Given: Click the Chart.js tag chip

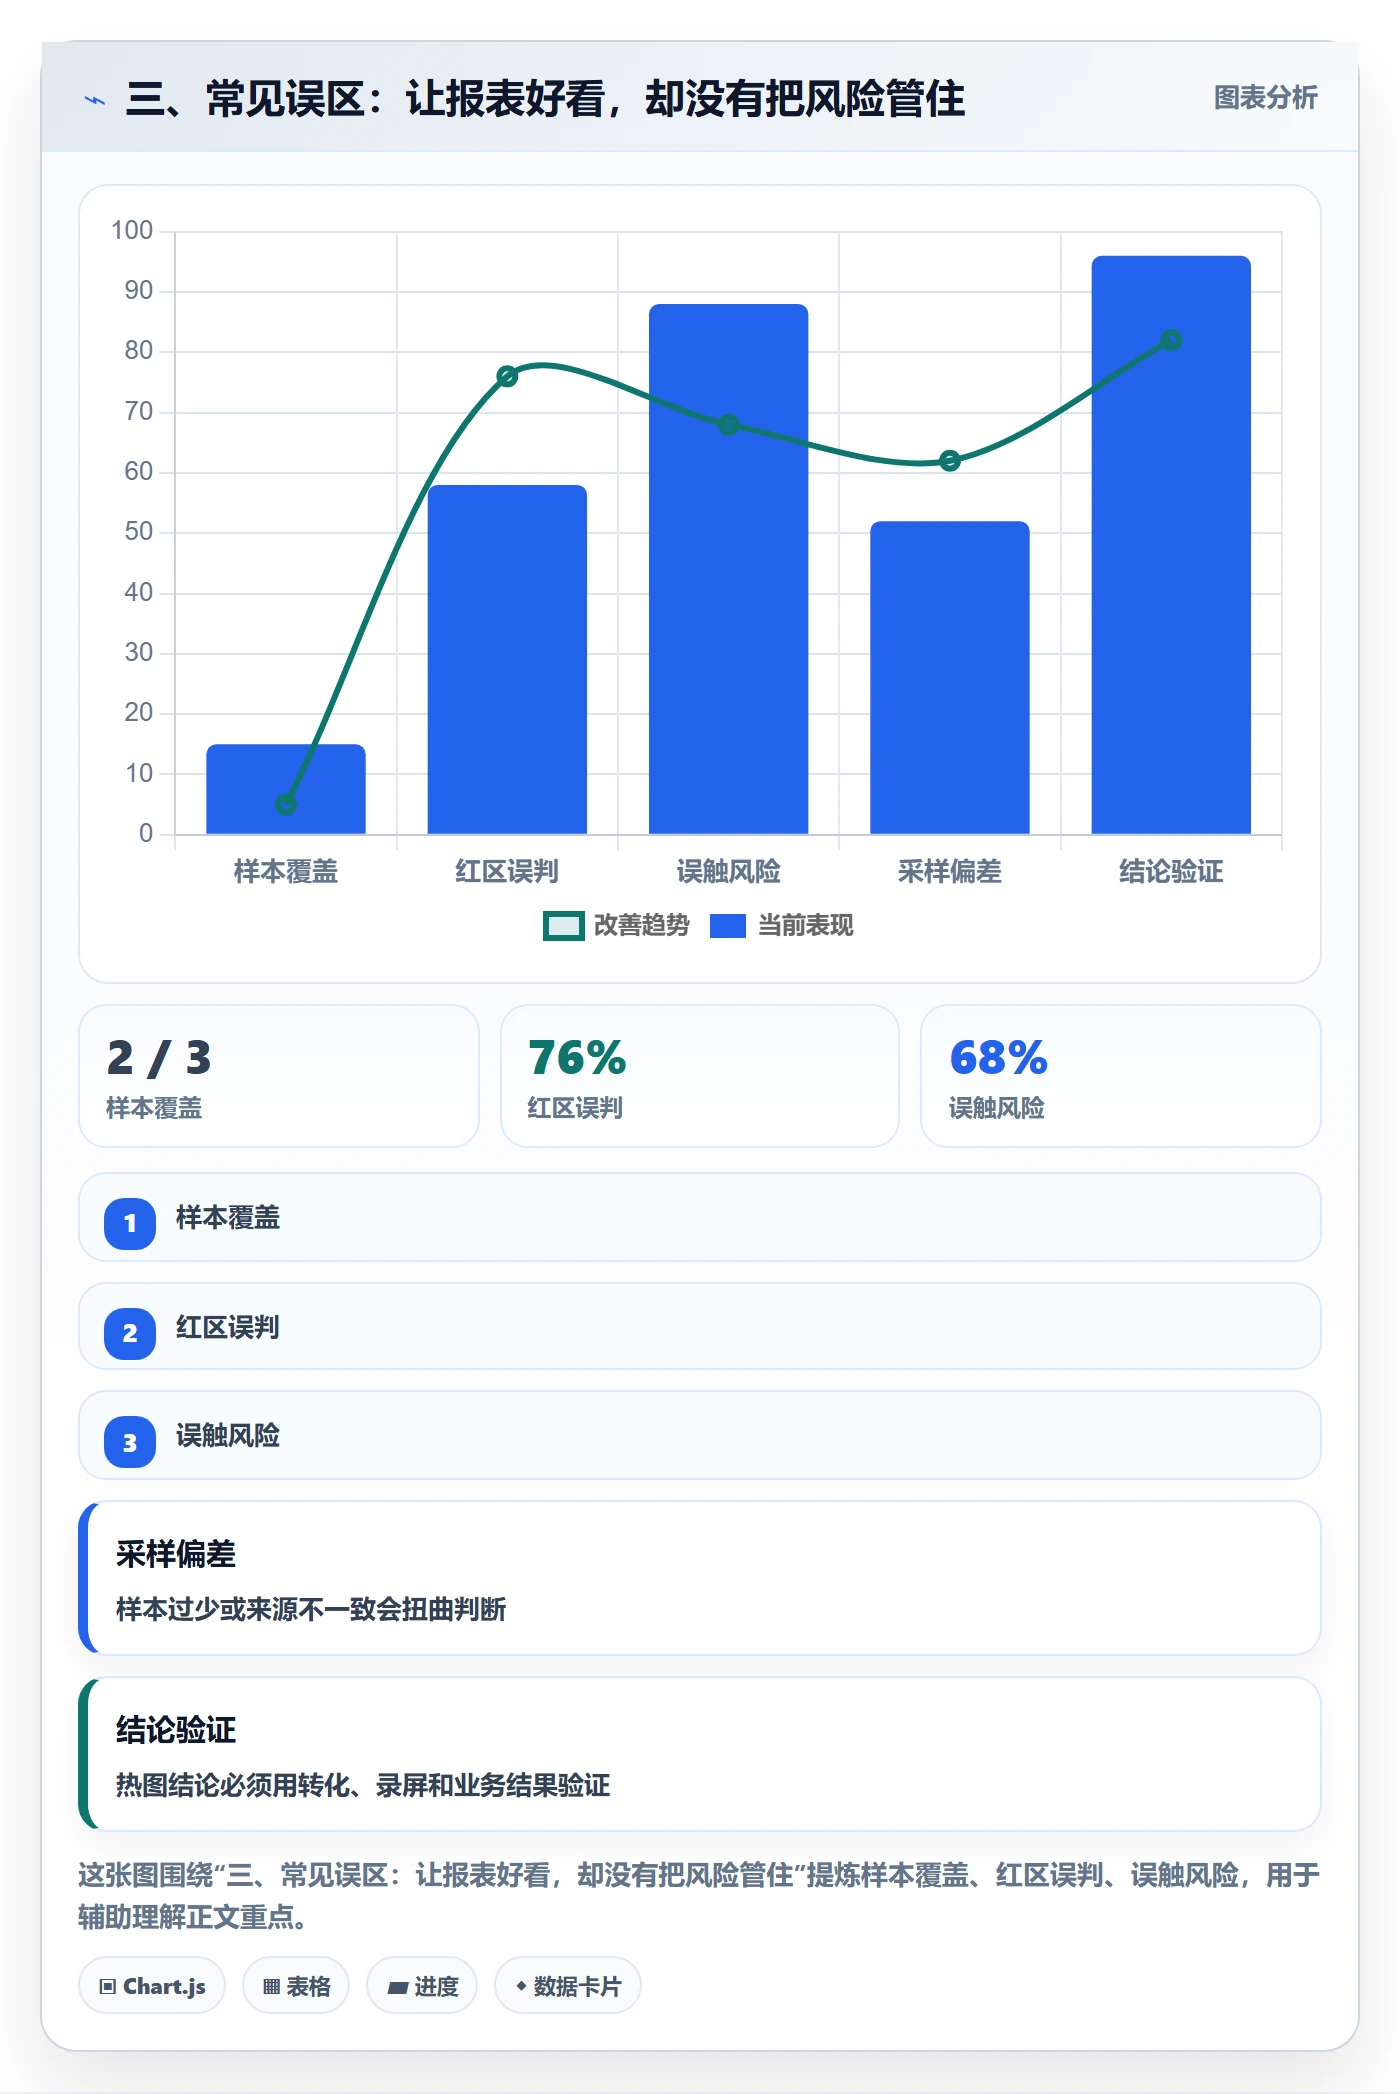Looking at the screenshot, I should (152, 1986).
